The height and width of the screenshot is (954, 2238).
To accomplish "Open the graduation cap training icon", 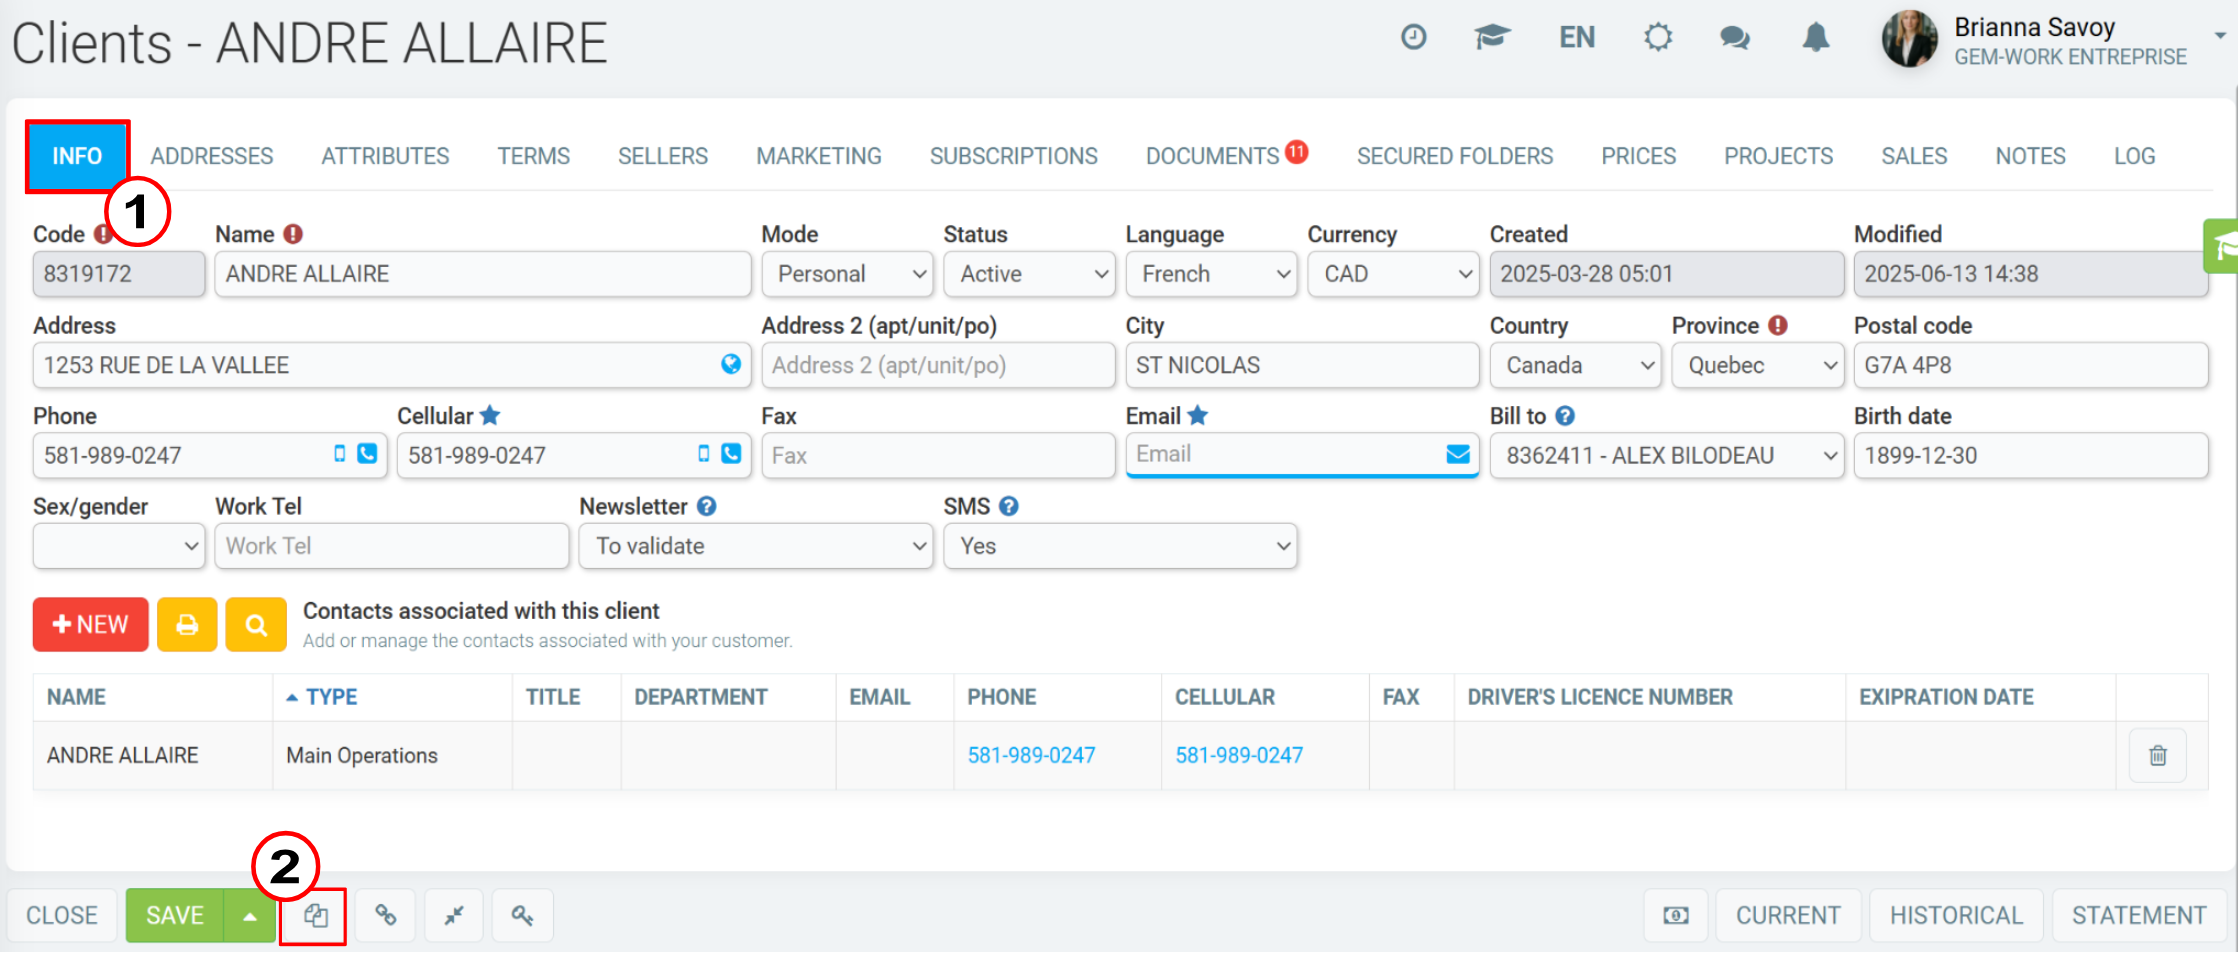I will (x=1492, y=38).
